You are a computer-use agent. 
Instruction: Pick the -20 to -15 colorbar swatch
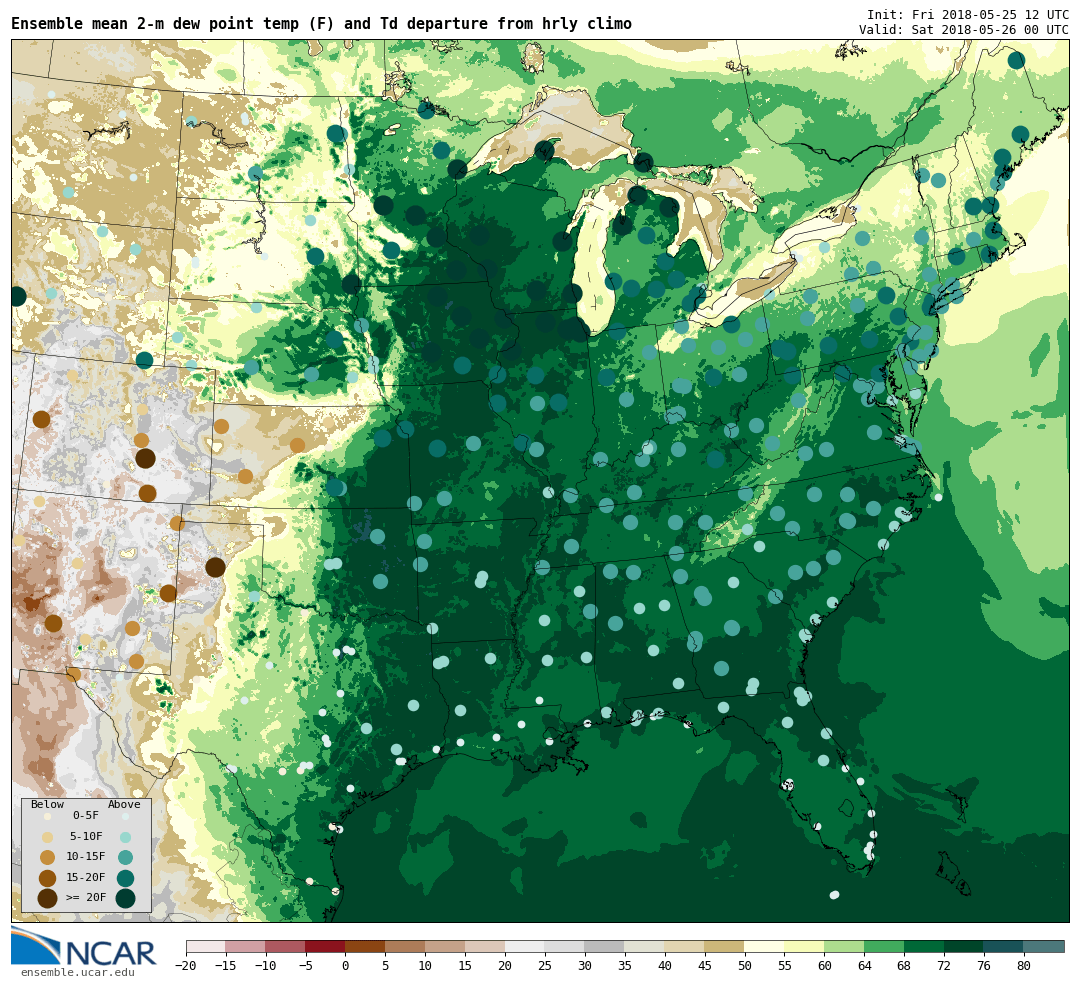pyautogui.click(x=206, y=946)
